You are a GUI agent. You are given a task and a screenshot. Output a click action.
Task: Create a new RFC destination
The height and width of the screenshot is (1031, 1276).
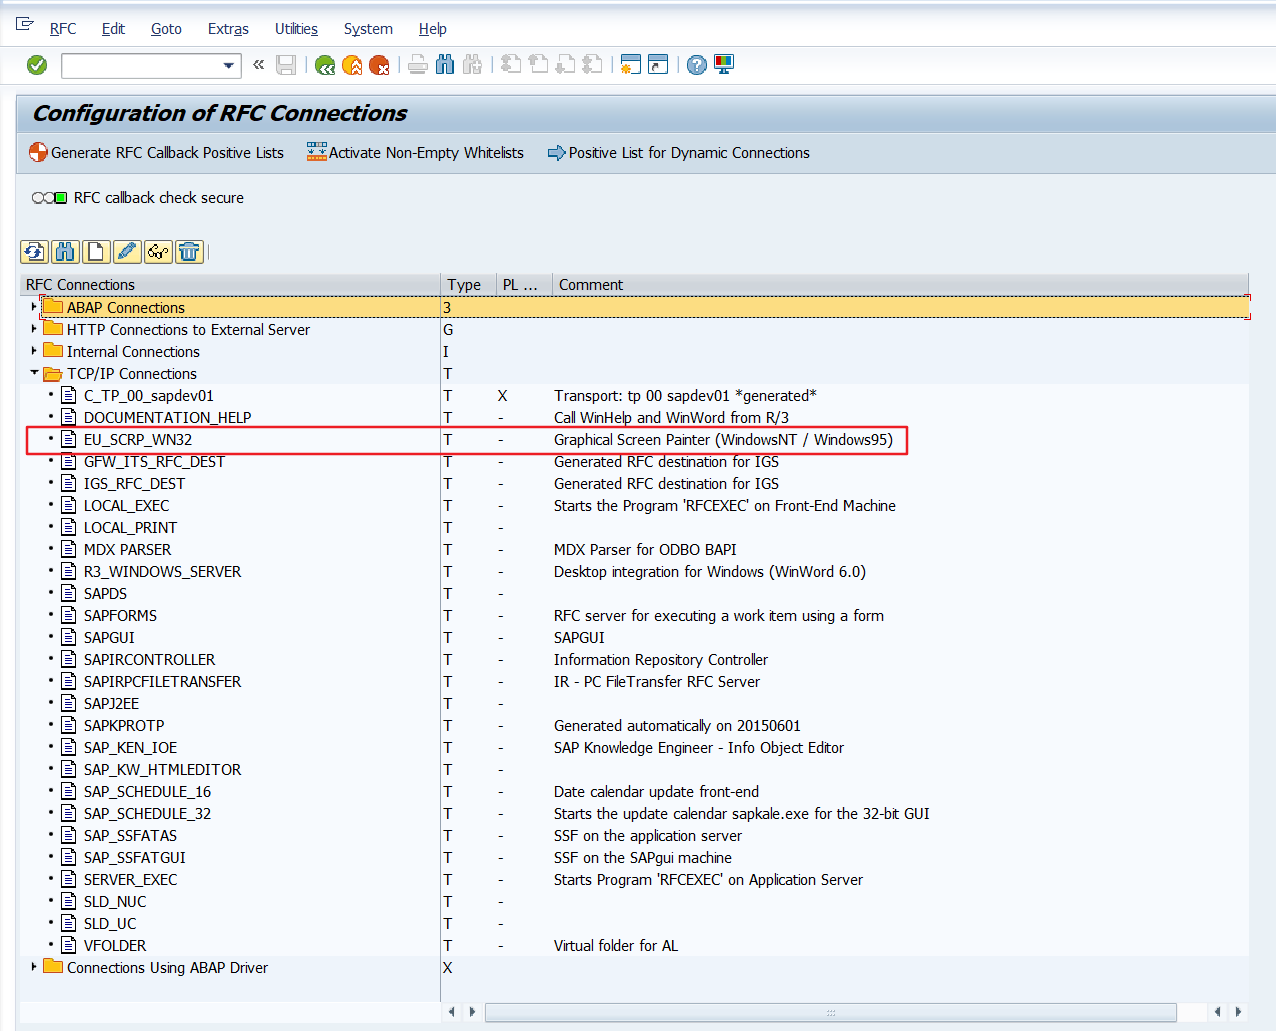(x=95, y=252)
